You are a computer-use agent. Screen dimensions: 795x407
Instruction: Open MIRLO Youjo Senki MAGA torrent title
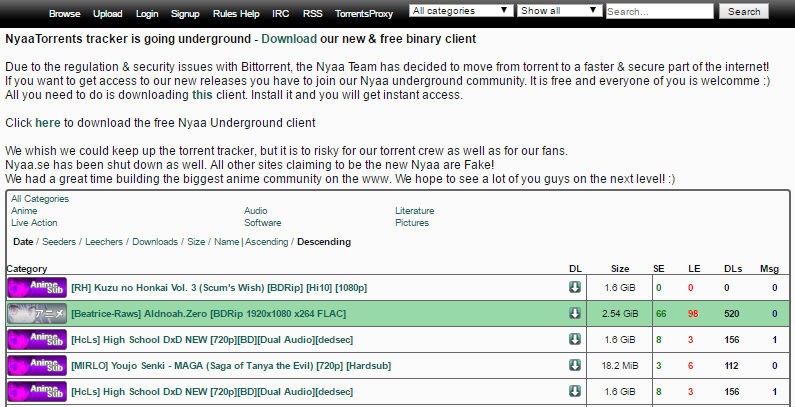231,365
